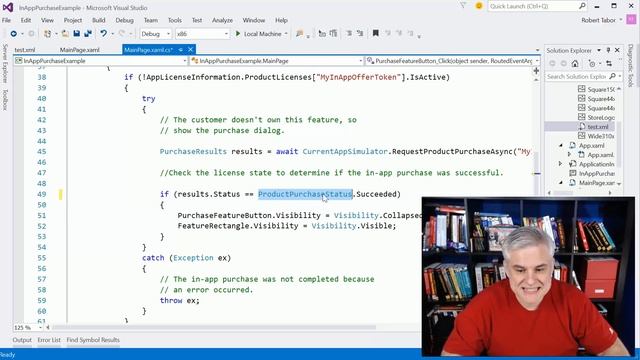Screen dimensions: 640x360
Task: Open the x86 platform dropdown
Action: pyautogui.click(x=226, y=34)
